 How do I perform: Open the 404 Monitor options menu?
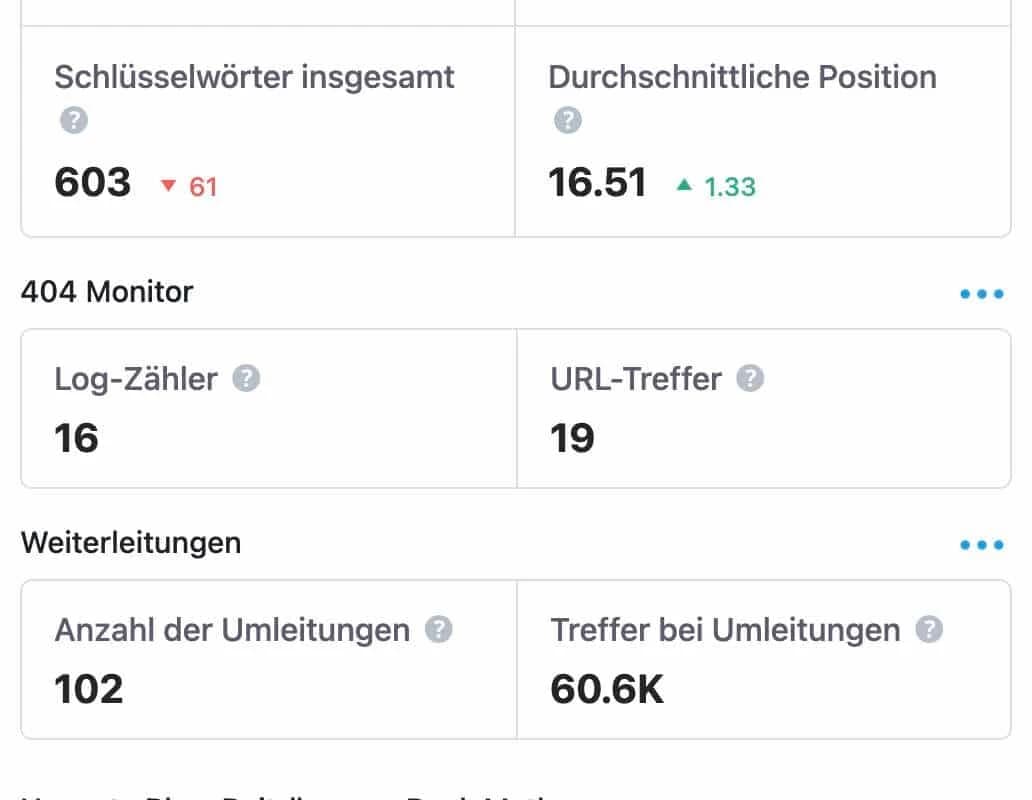tap(982, 293)
